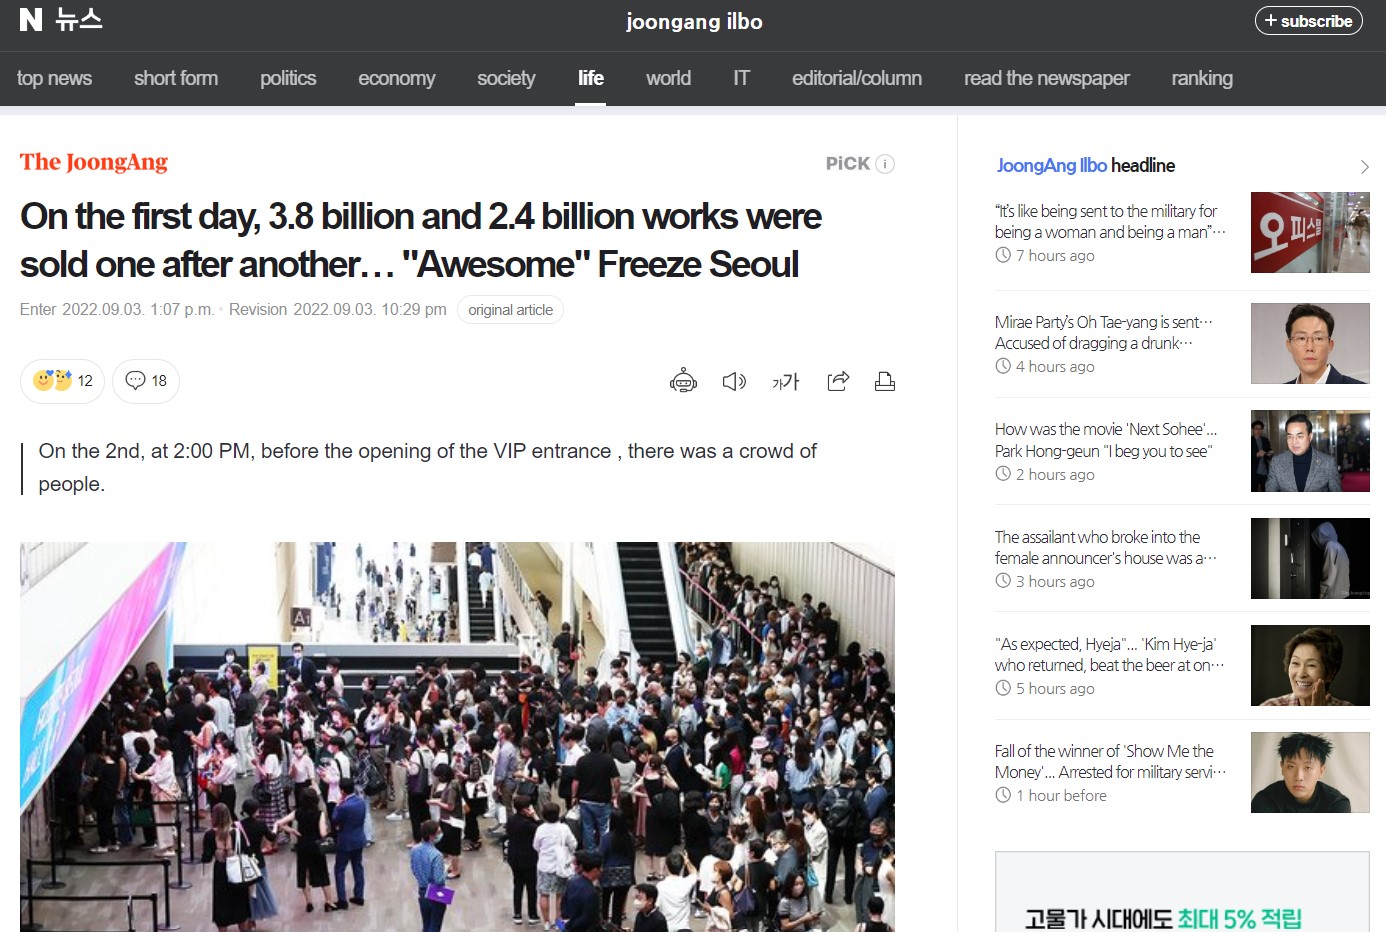This screenshot has height=932, width=1386.
Task: Print the article using printer icon
Action: click(x=885, y=381)
